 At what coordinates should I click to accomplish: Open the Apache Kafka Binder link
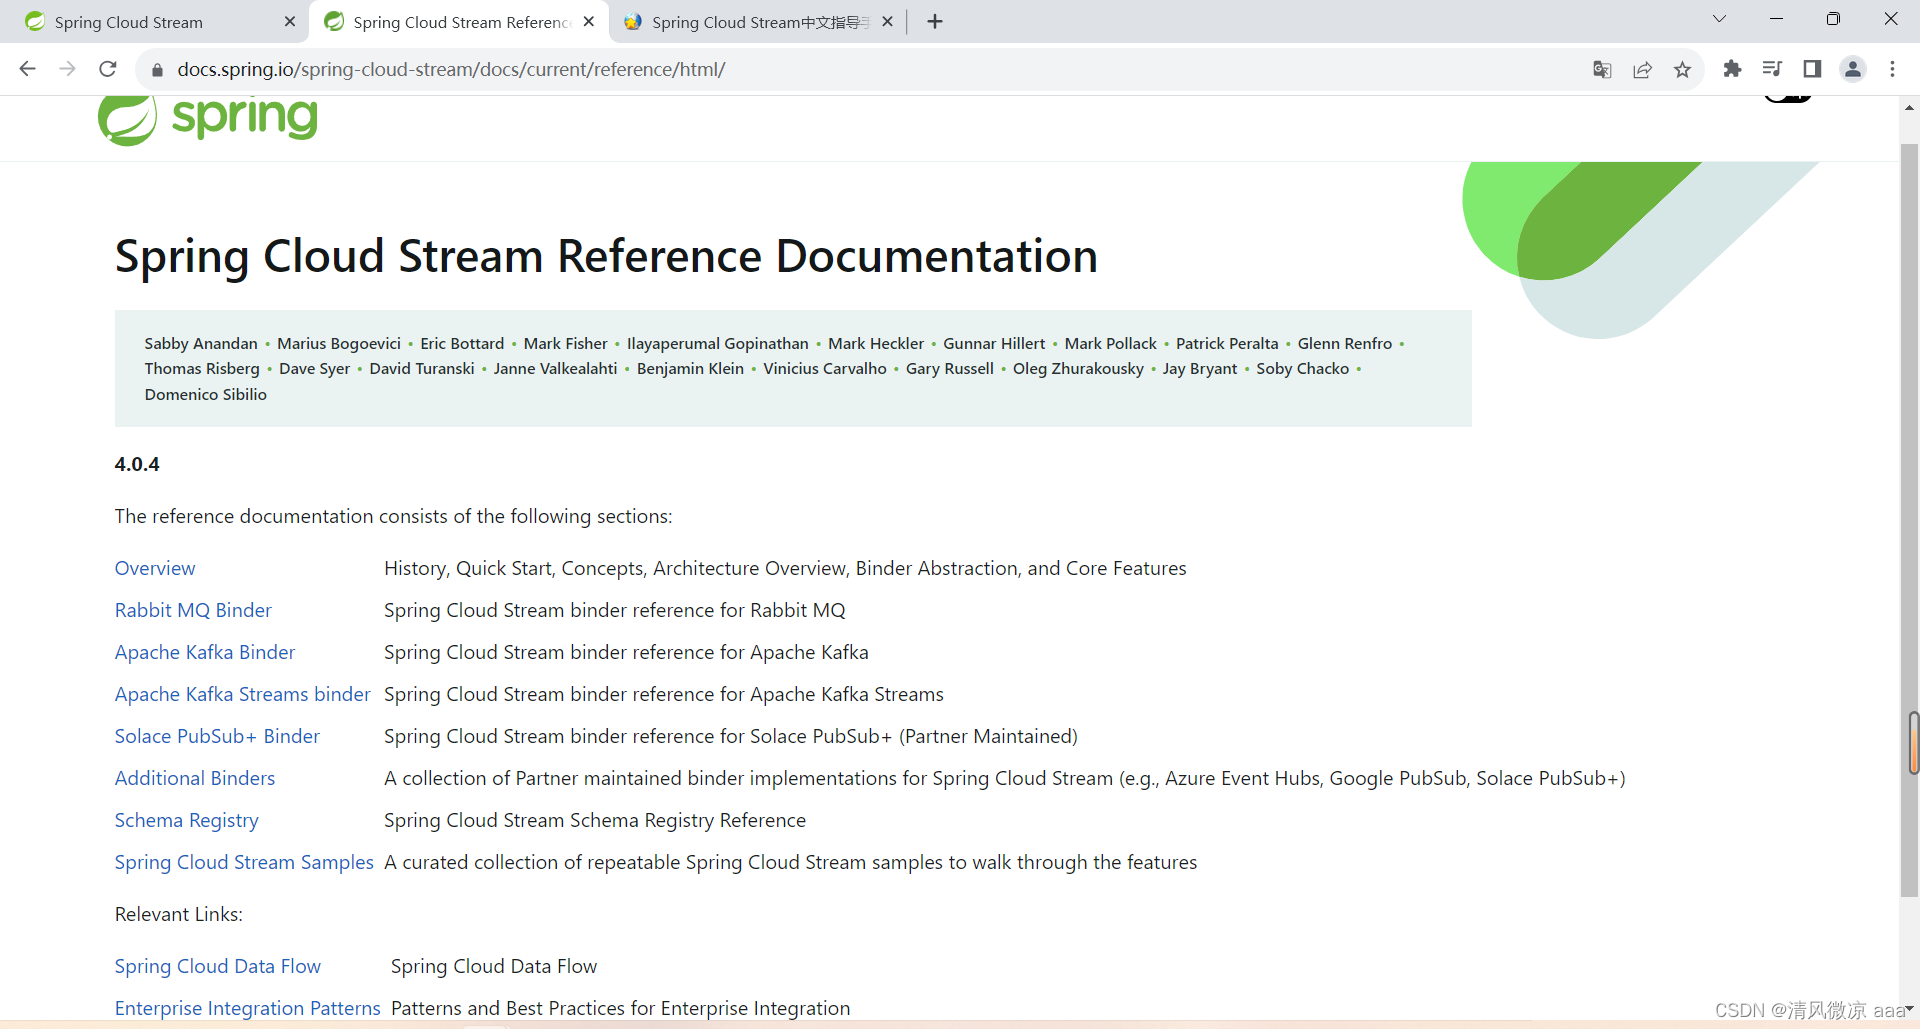click(205, 652)
